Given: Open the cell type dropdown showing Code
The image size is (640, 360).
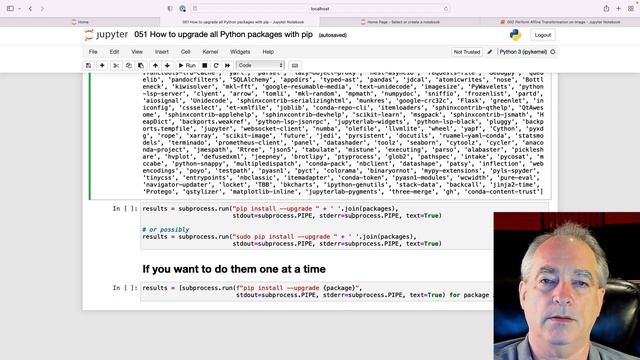Looking at the screenshot, I should pyautogui.click(x=260, y=65).
